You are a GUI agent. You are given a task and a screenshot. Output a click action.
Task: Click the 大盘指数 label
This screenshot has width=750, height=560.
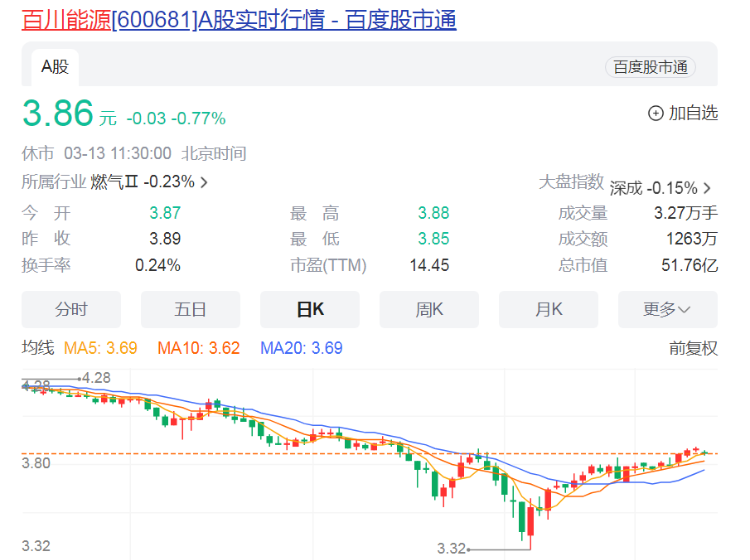571,182
